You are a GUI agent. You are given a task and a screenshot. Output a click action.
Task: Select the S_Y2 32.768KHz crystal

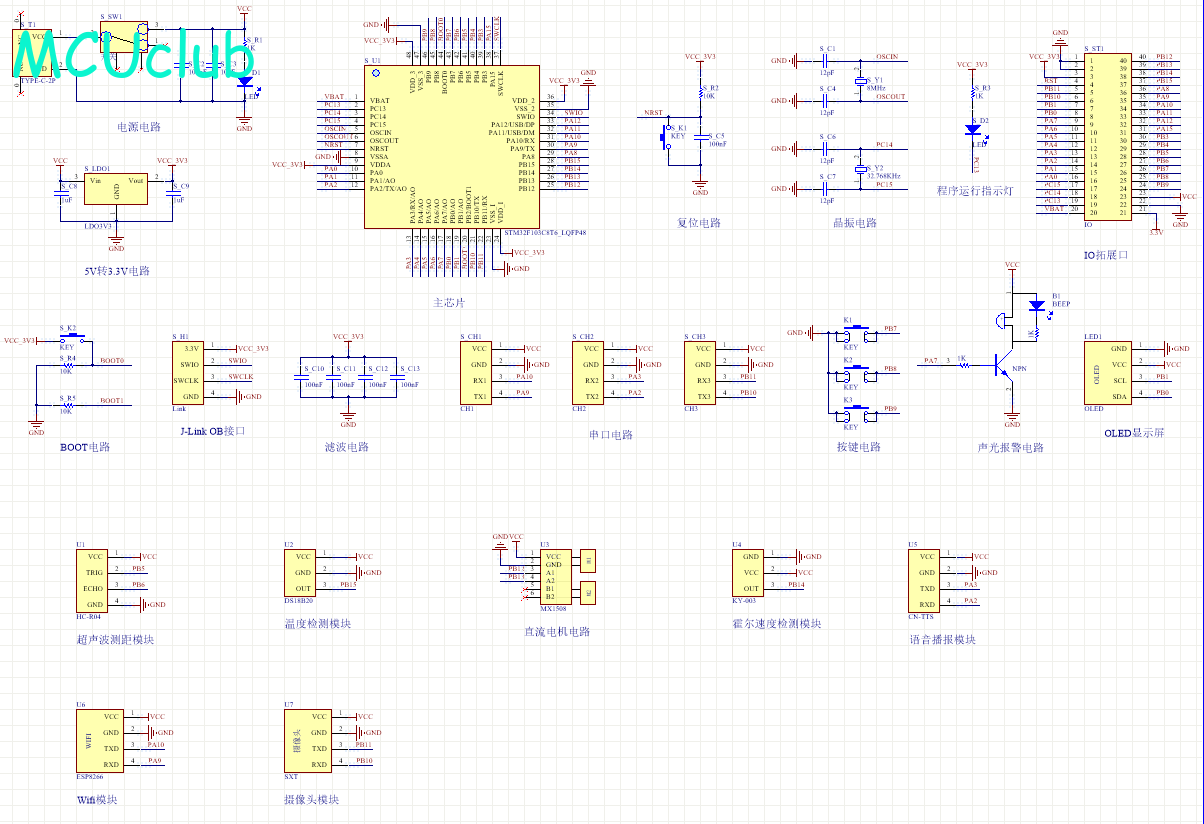[x=859, y=169]
